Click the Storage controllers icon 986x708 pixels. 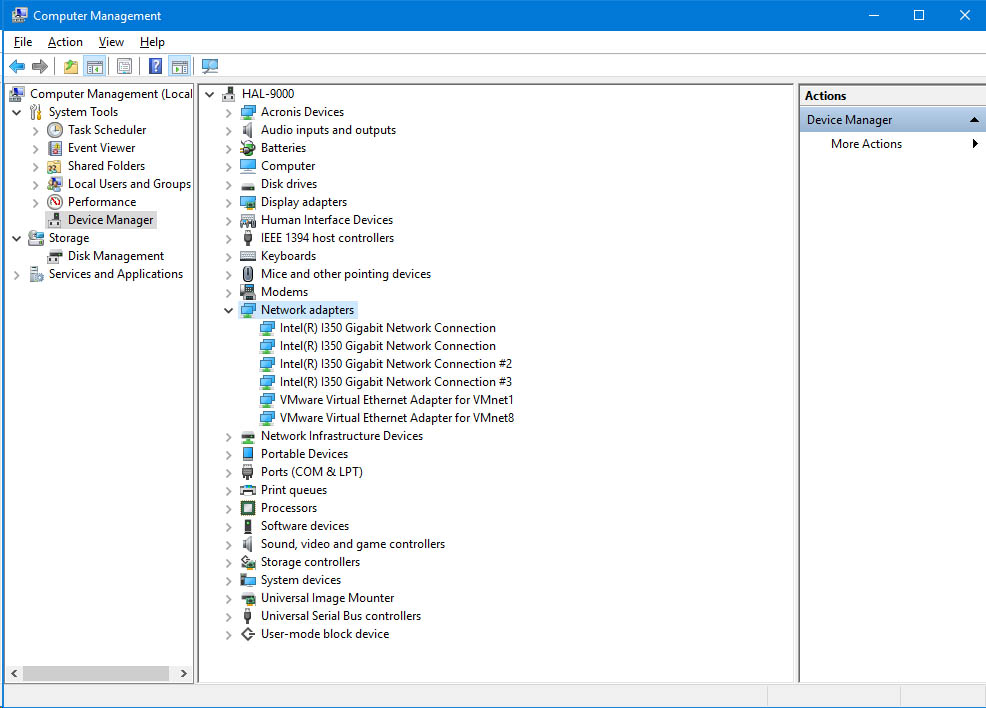click(248, 562)
